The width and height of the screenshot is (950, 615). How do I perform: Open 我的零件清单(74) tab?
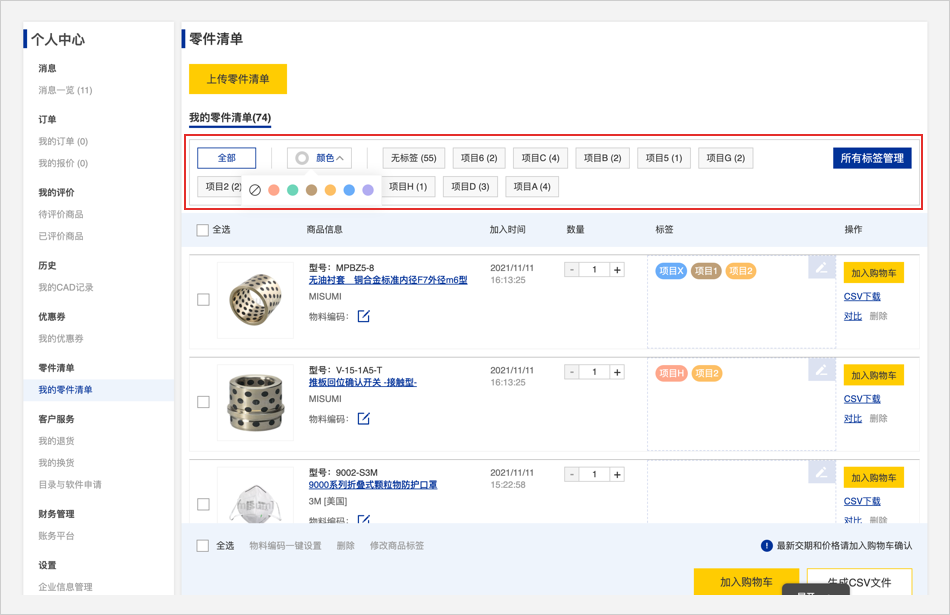tap(230, 118)
